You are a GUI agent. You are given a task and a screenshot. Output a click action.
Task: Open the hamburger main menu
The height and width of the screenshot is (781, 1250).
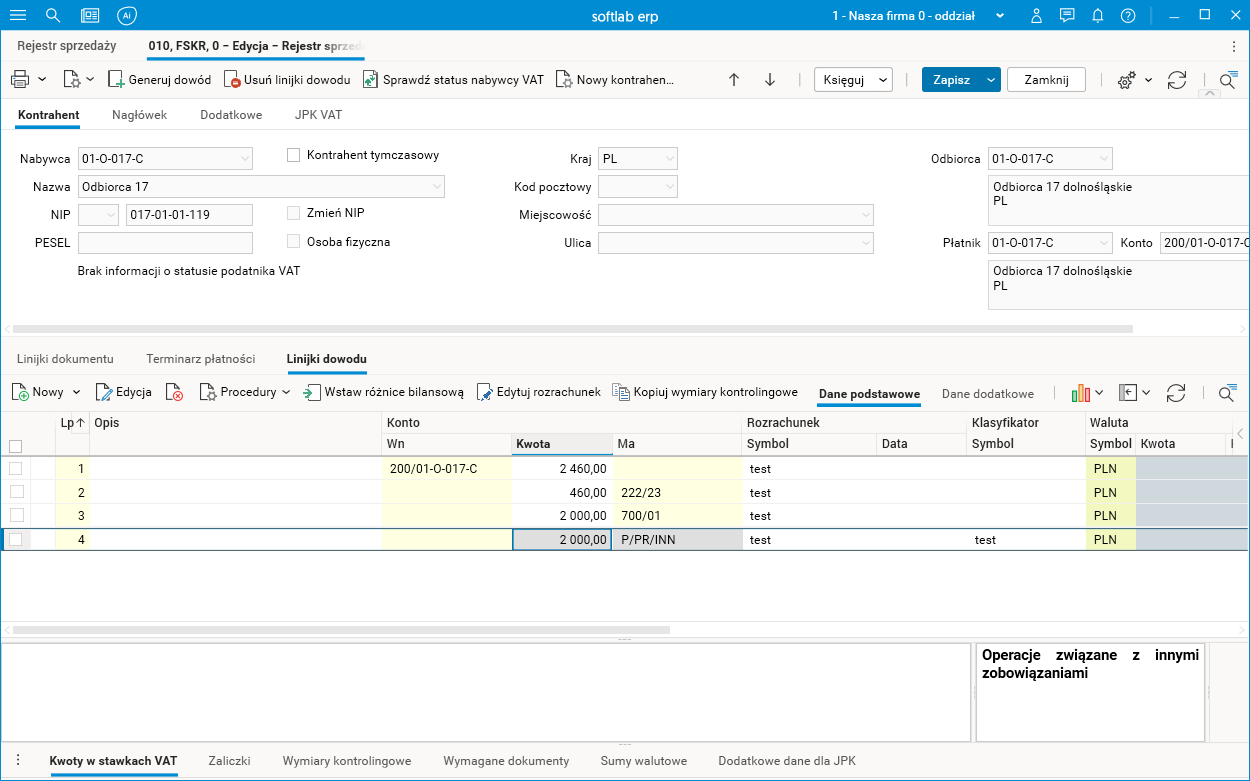pyautogui.click(x=18, y=16)
